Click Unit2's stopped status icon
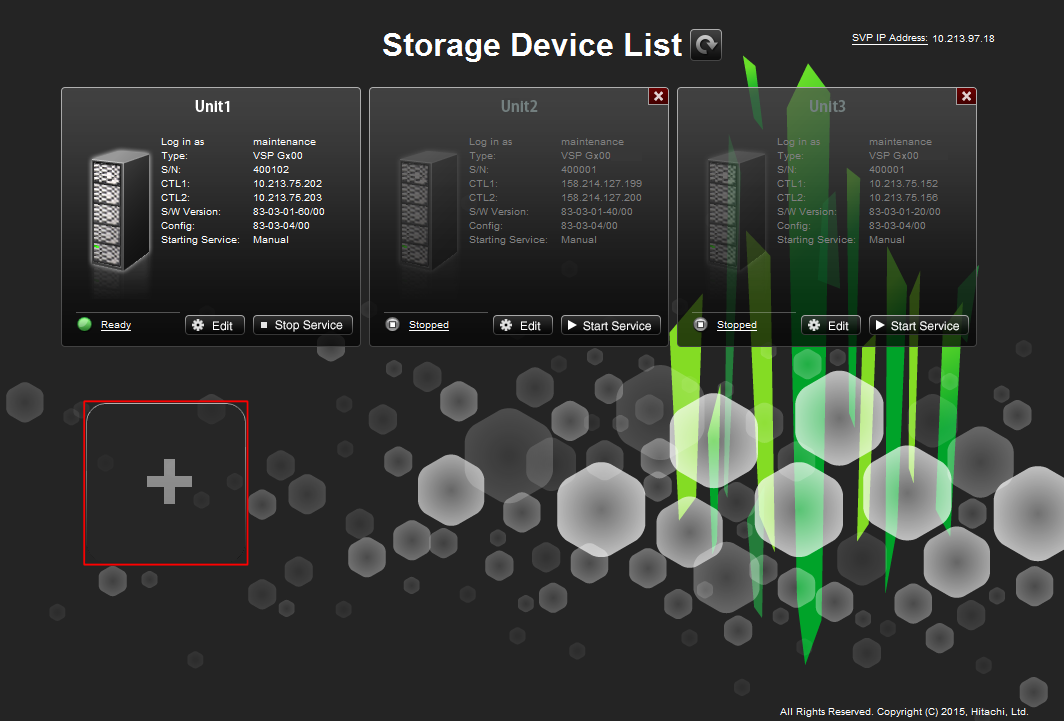 point(392,324)
